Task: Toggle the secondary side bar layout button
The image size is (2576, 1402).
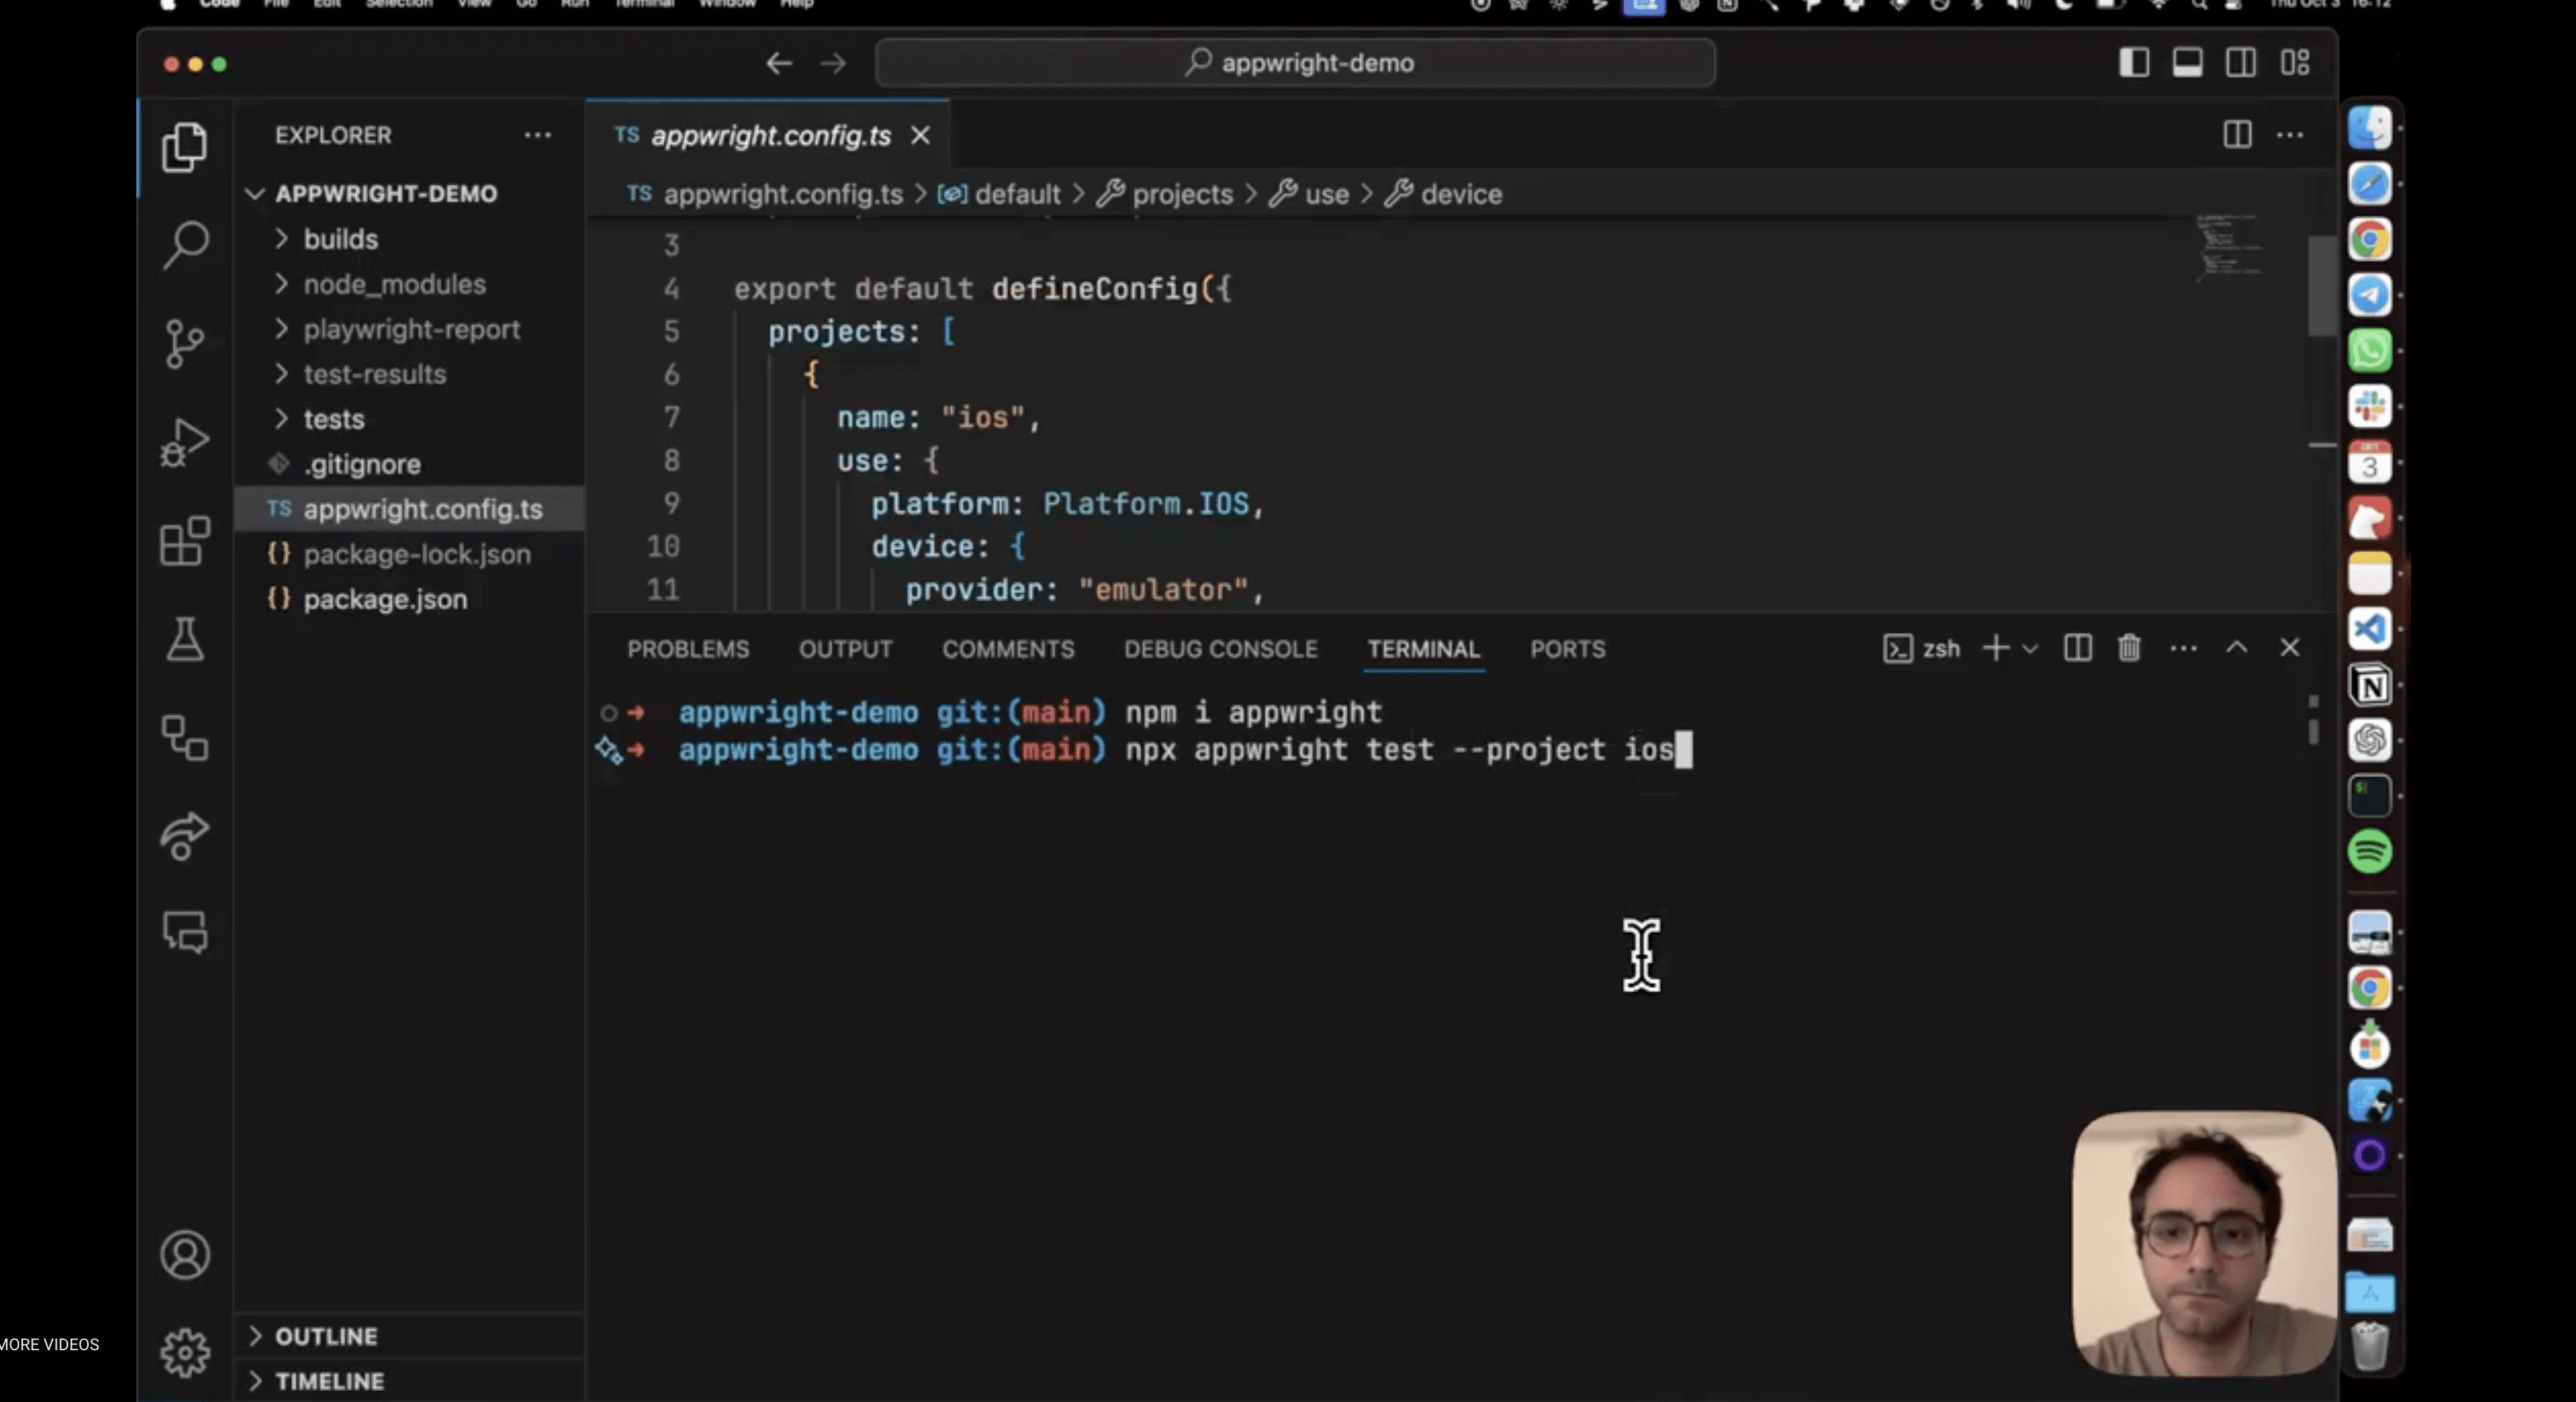Action: point(2240,63)
